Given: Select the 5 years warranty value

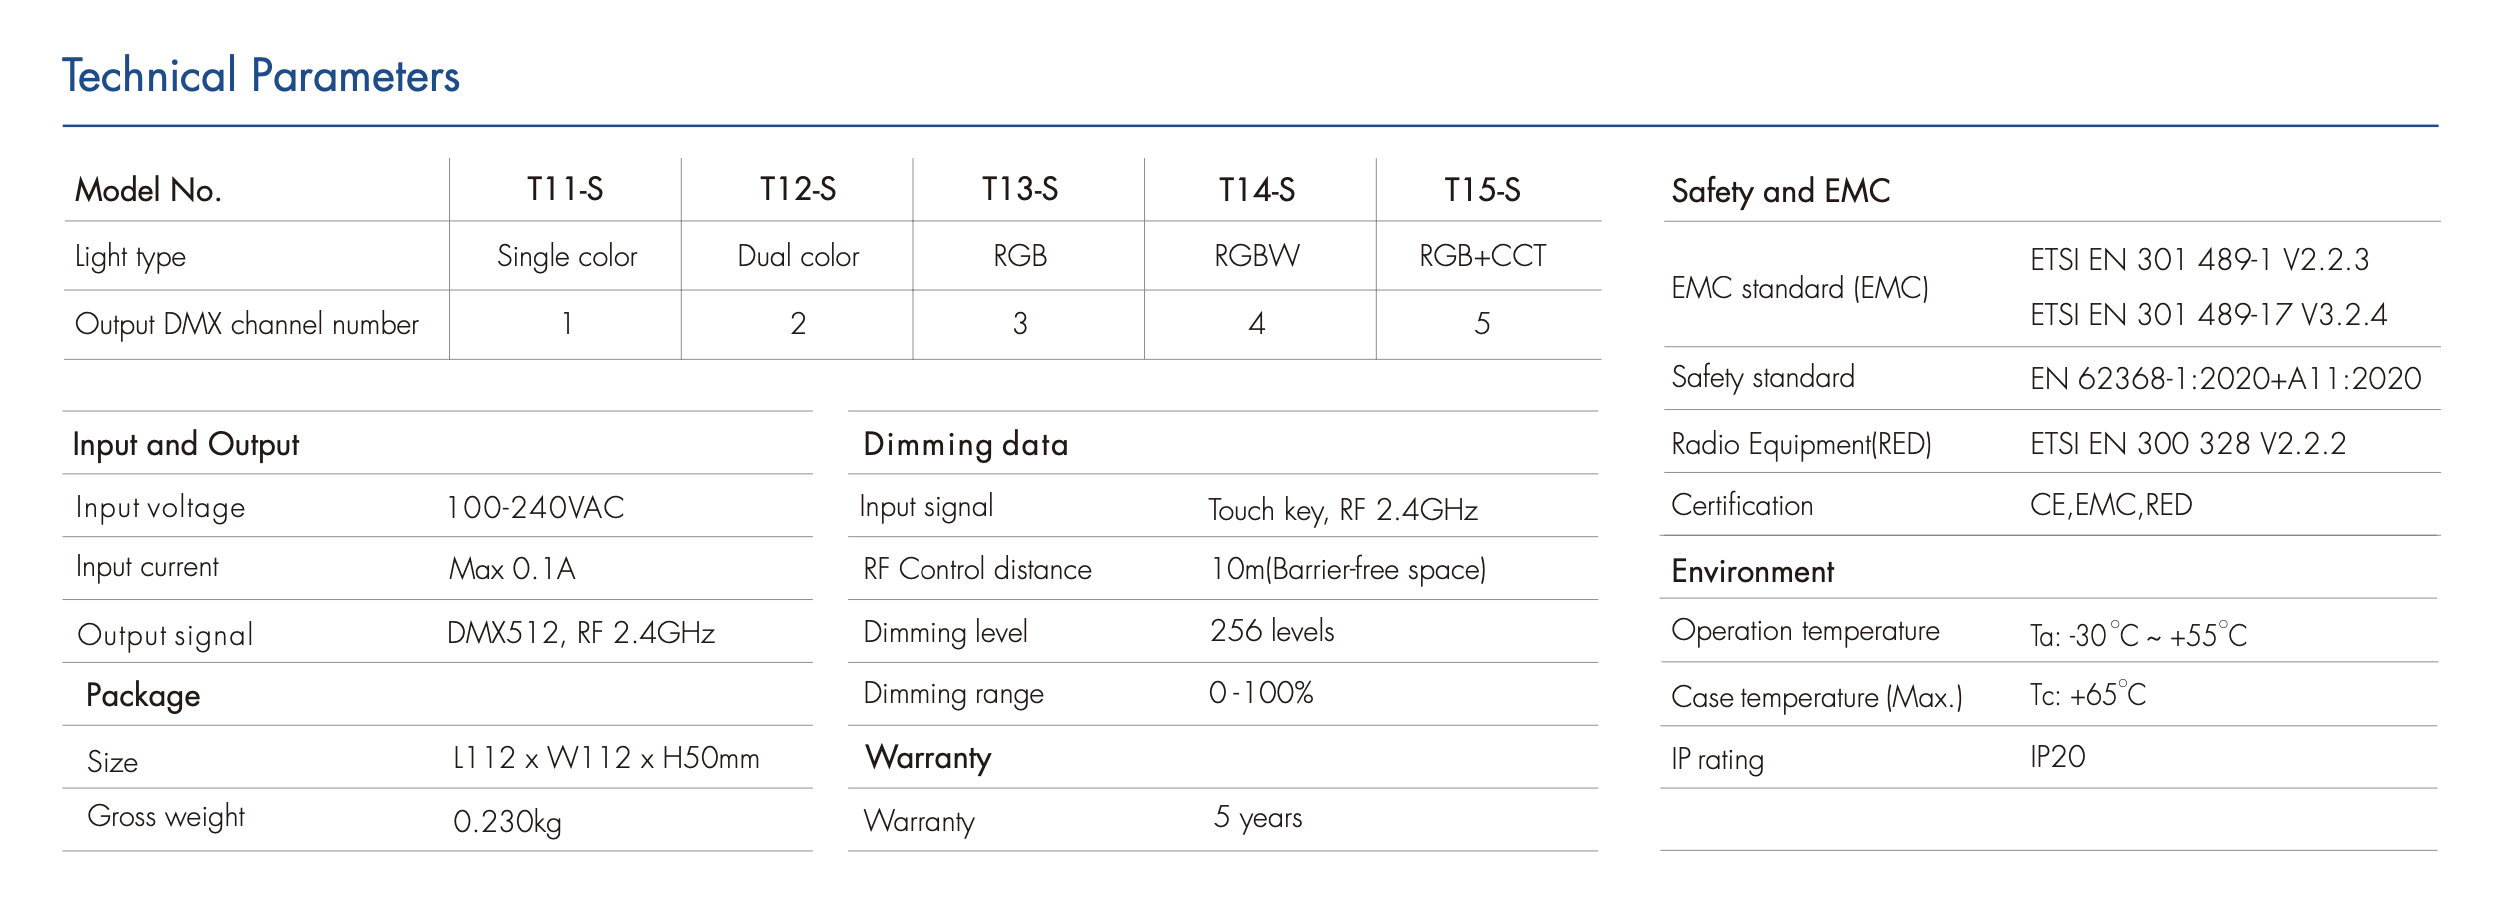Looking at the screenshot, I should 1258,818.
